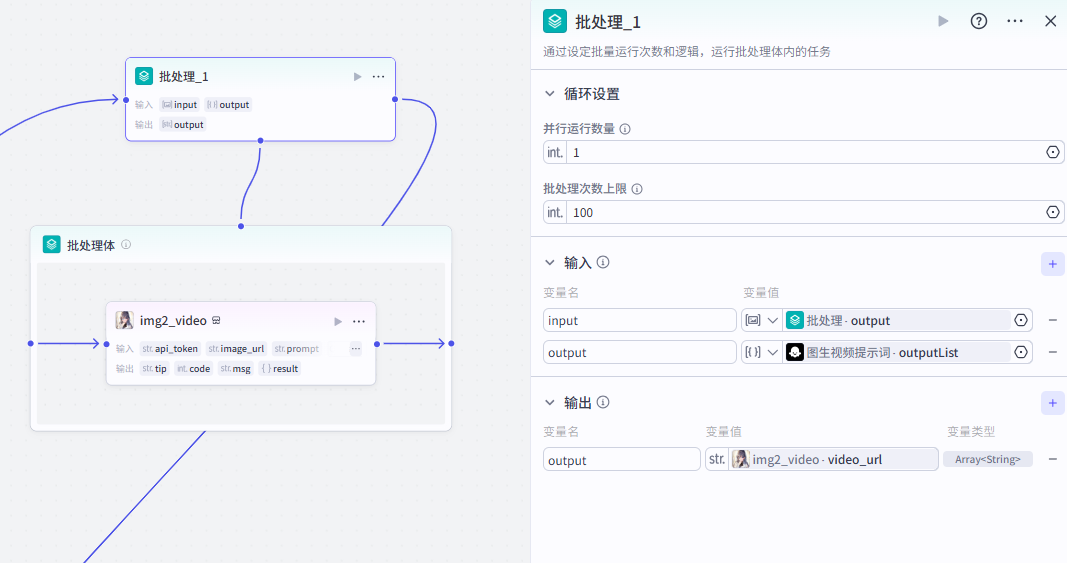Collapse the 输入 section

pyautogui.click(x=550, y=263)
